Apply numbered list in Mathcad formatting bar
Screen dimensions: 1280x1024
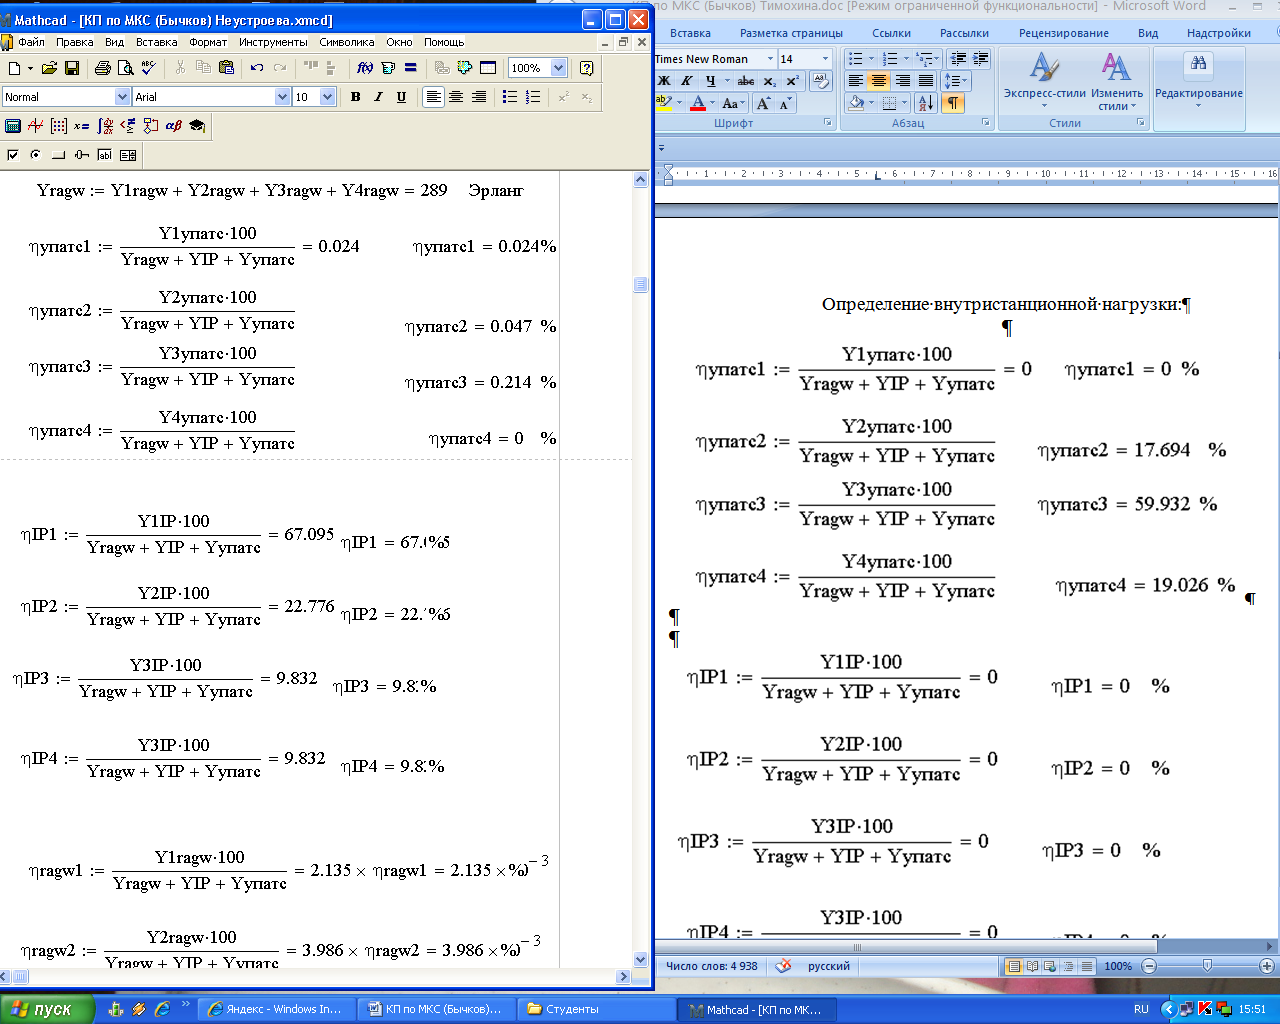point(533,97)
